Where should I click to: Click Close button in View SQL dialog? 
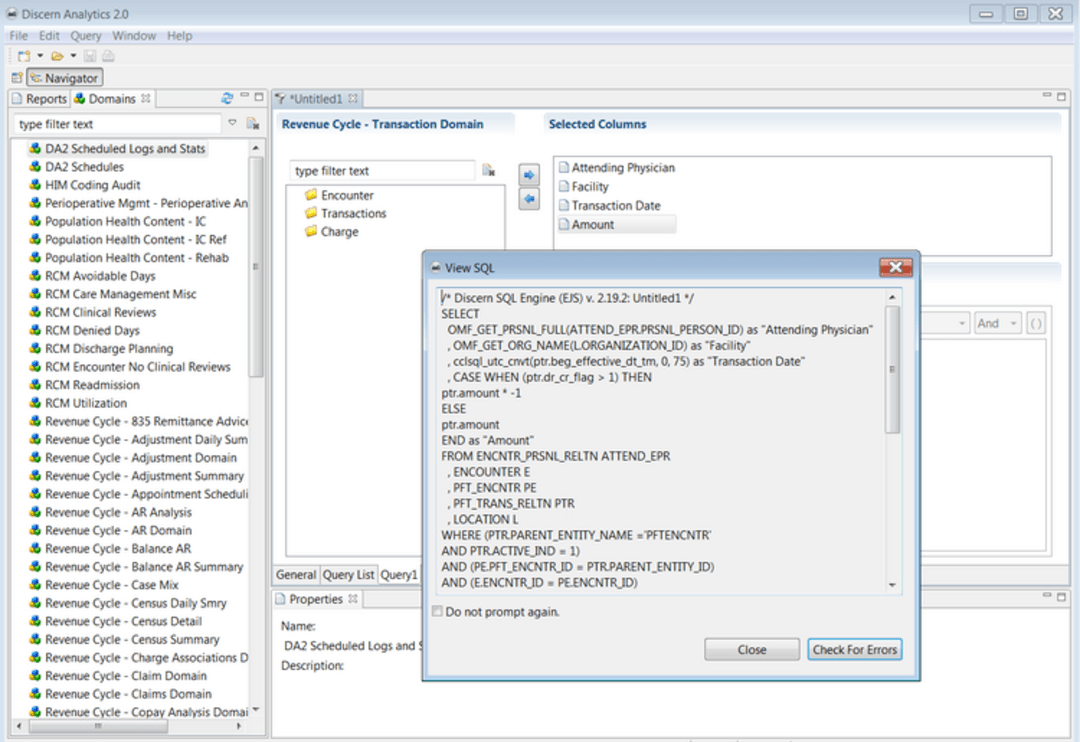751,650
